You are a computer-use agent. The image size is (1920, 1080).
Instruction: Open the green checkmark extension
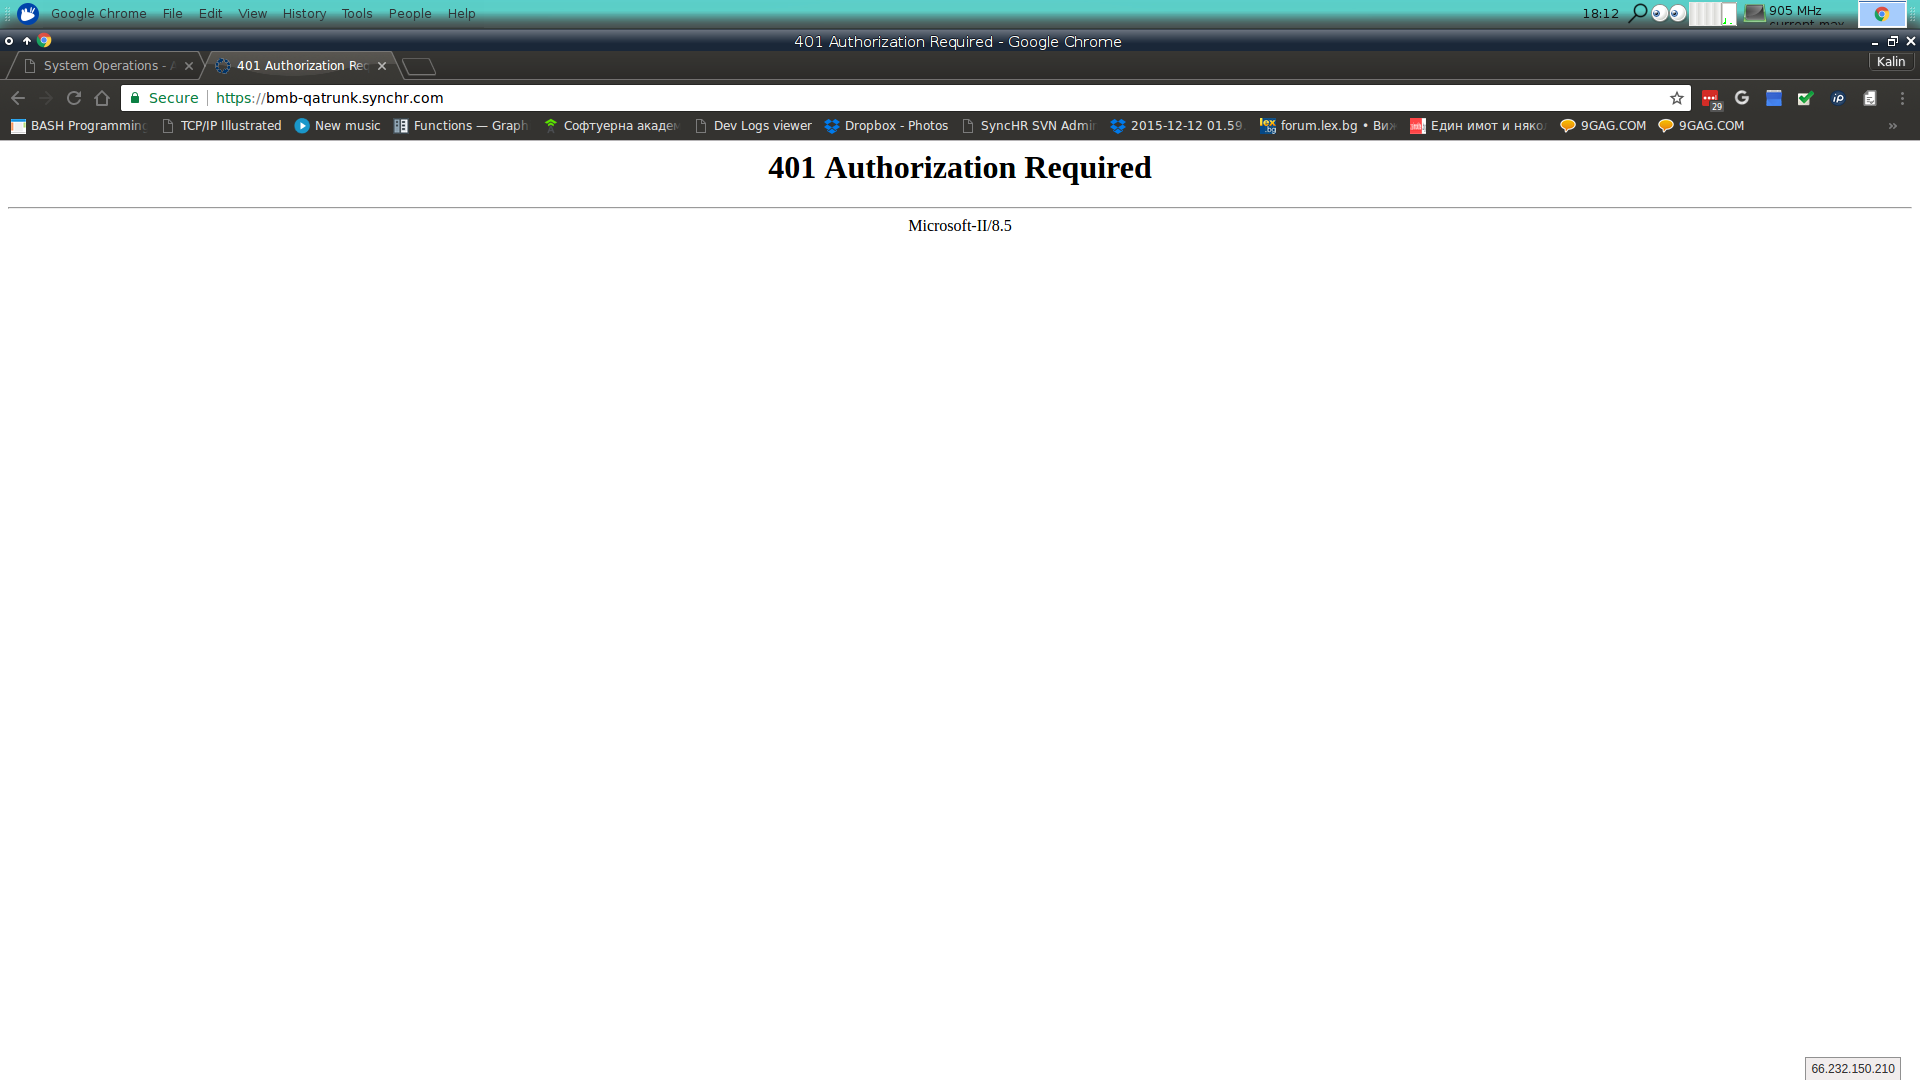tap(1806, 98)
